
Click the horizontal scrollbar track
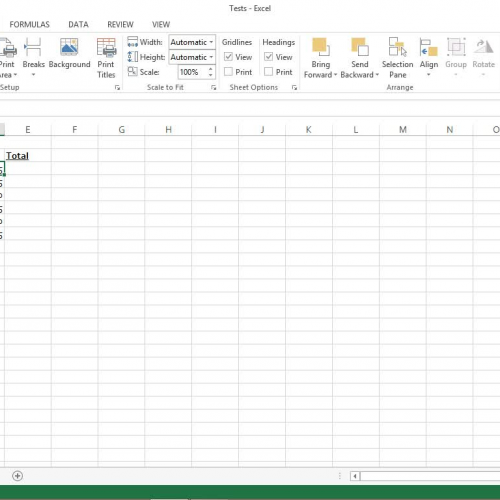[x=430, y=476]
